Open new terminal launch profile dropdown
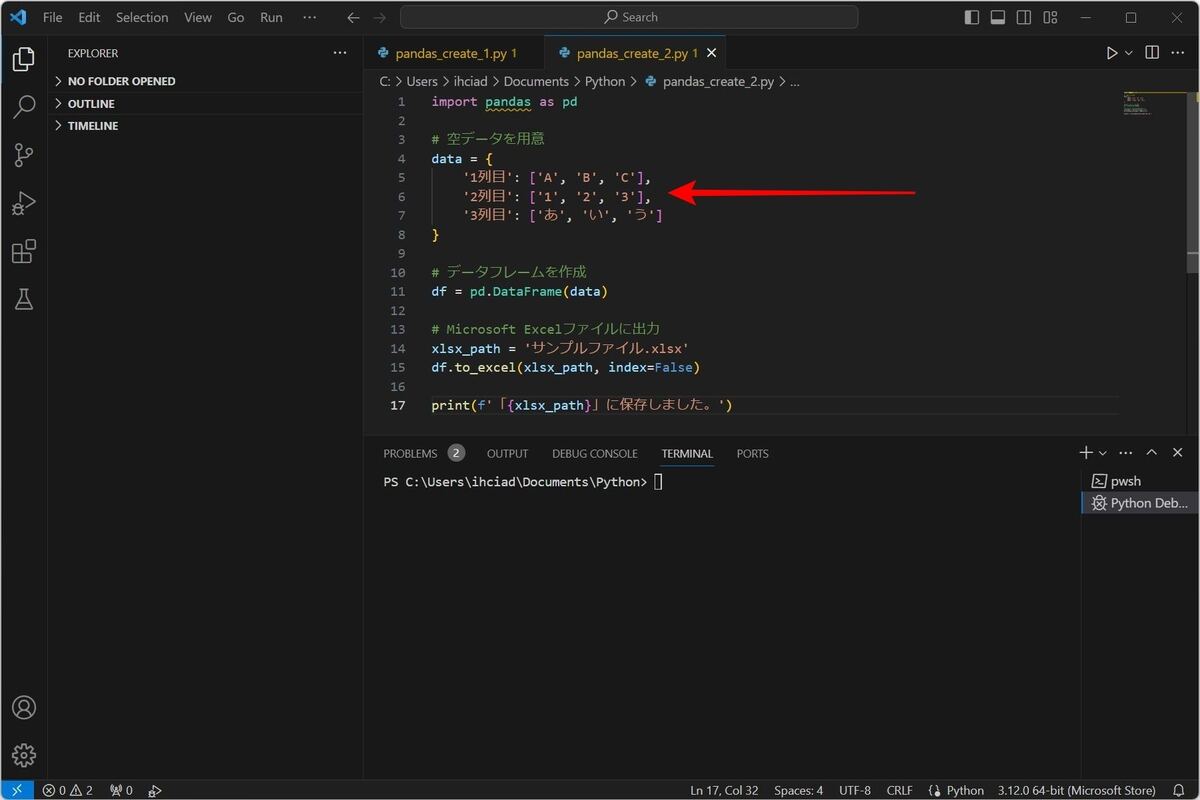The image size is (1200, 800). click(1103, 453)
